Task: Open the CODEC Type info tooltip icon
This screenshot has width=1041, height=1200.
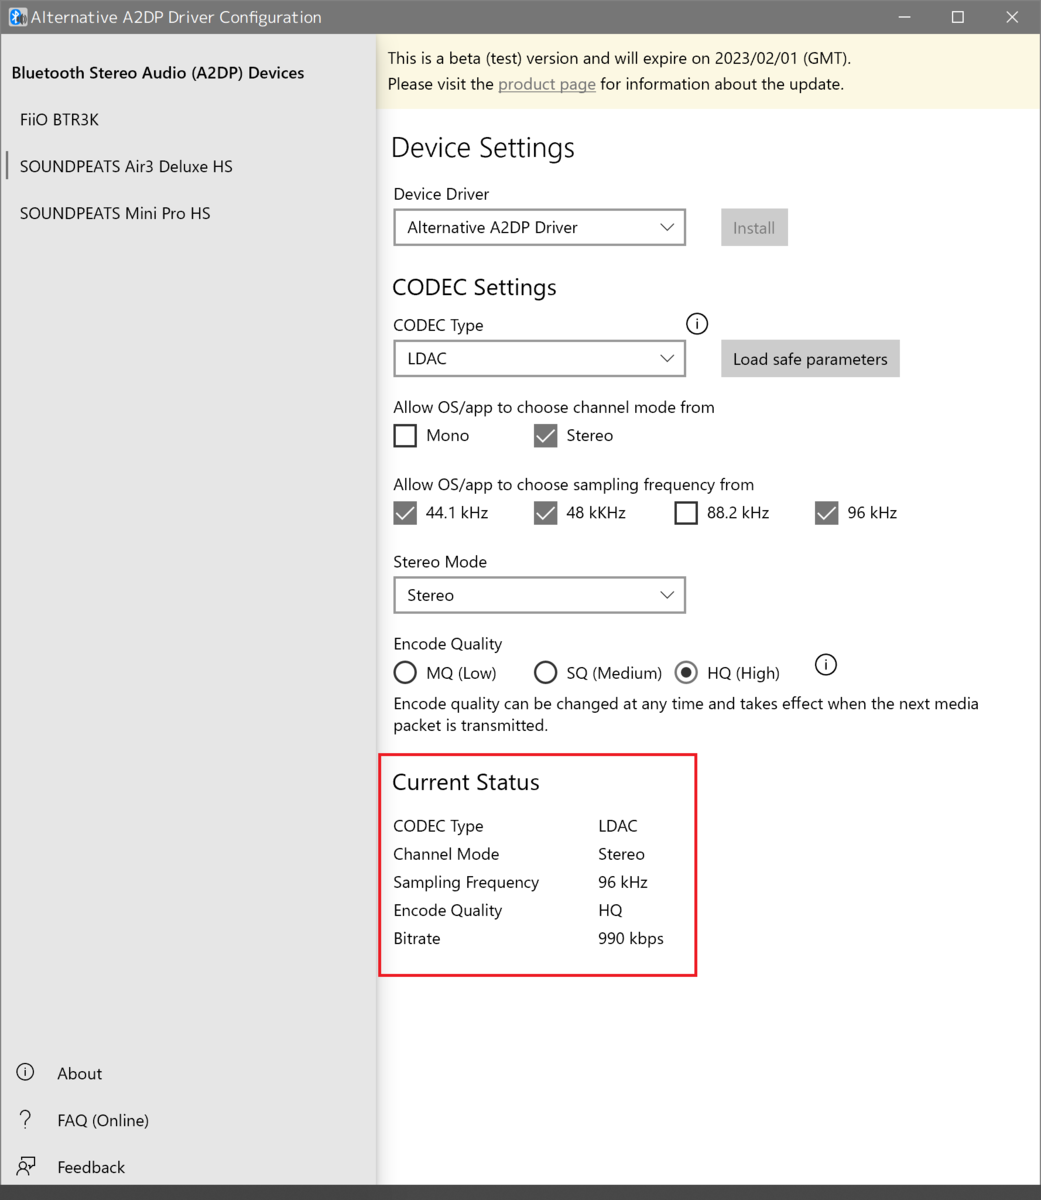Action: point(696,323)
